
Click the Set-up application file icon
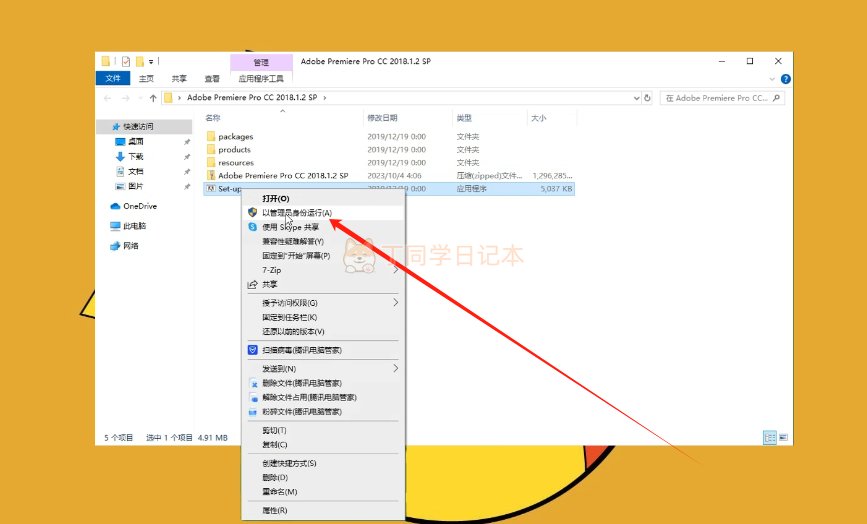211,188
